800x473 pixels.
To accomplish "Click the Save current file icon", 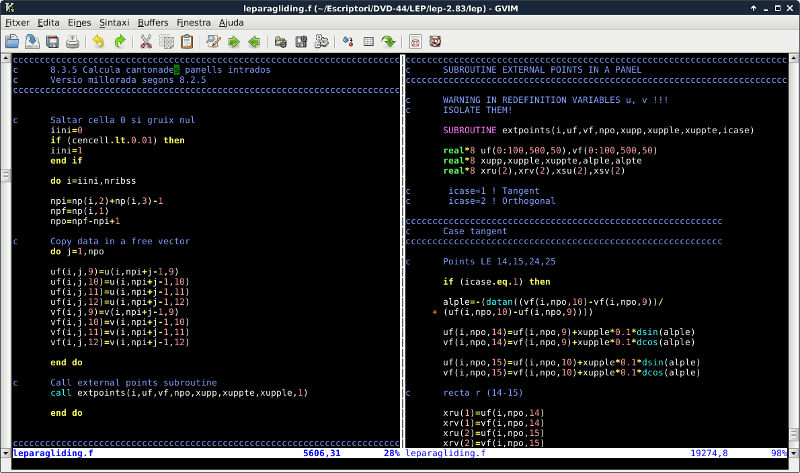I will click(32, 41).
